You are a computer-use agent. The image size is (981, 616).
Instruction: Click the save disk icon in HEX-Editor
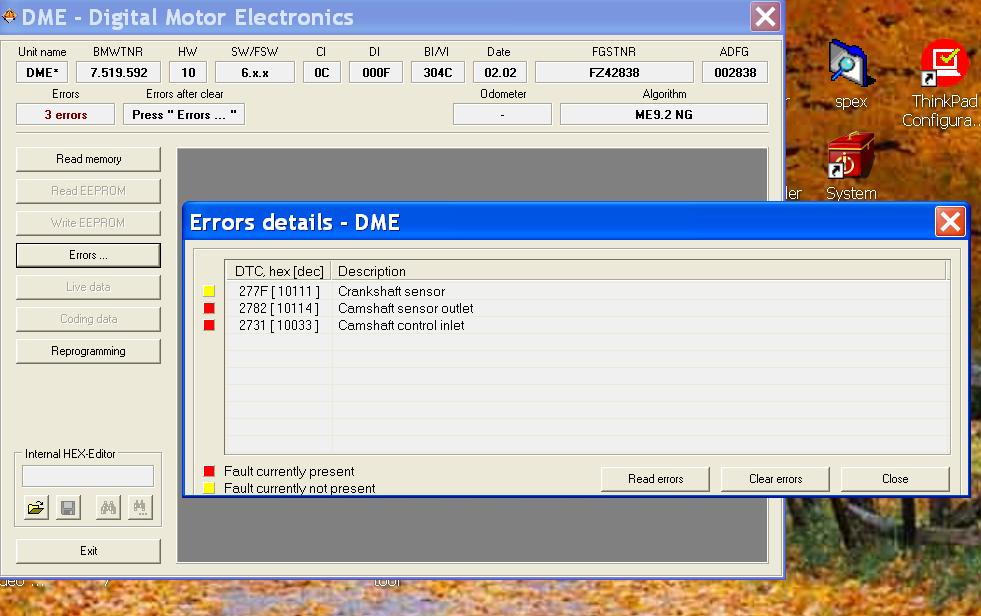coord(68,507)
